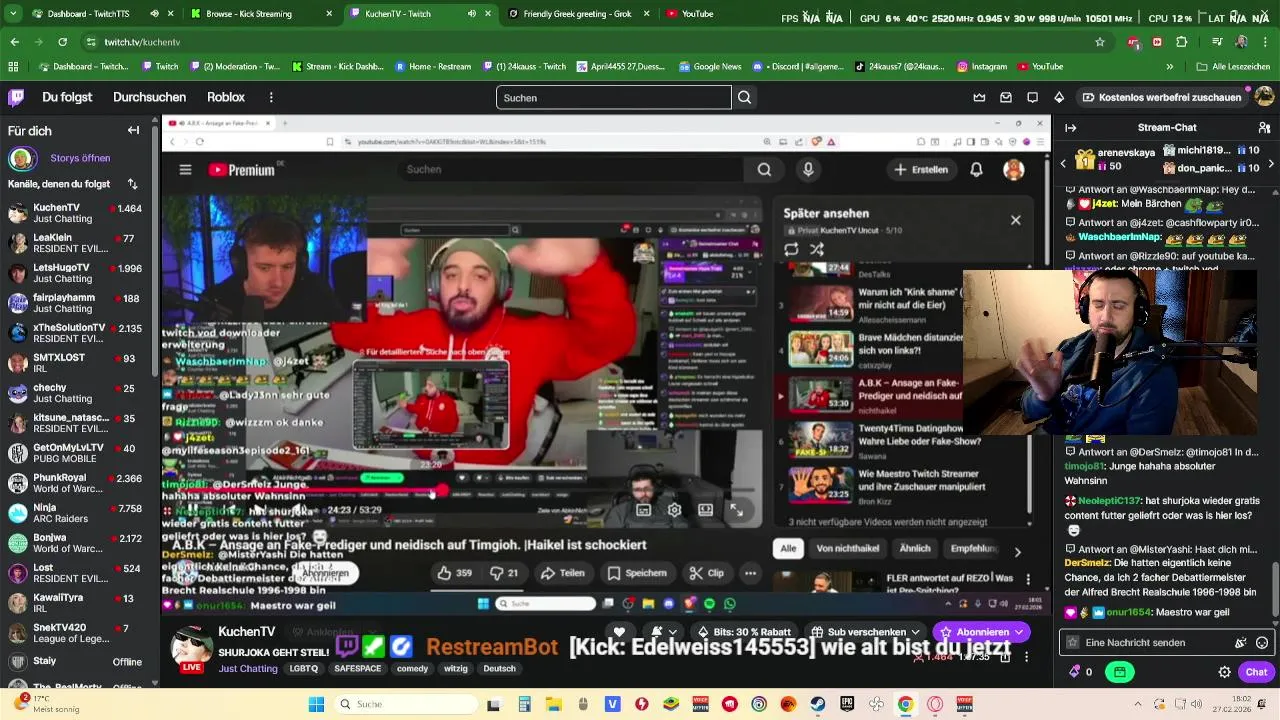The height and width of the screenshot is (720, 1280).
Task: Open Twitch whispers speech-bubble icon
Action: 1032,97
